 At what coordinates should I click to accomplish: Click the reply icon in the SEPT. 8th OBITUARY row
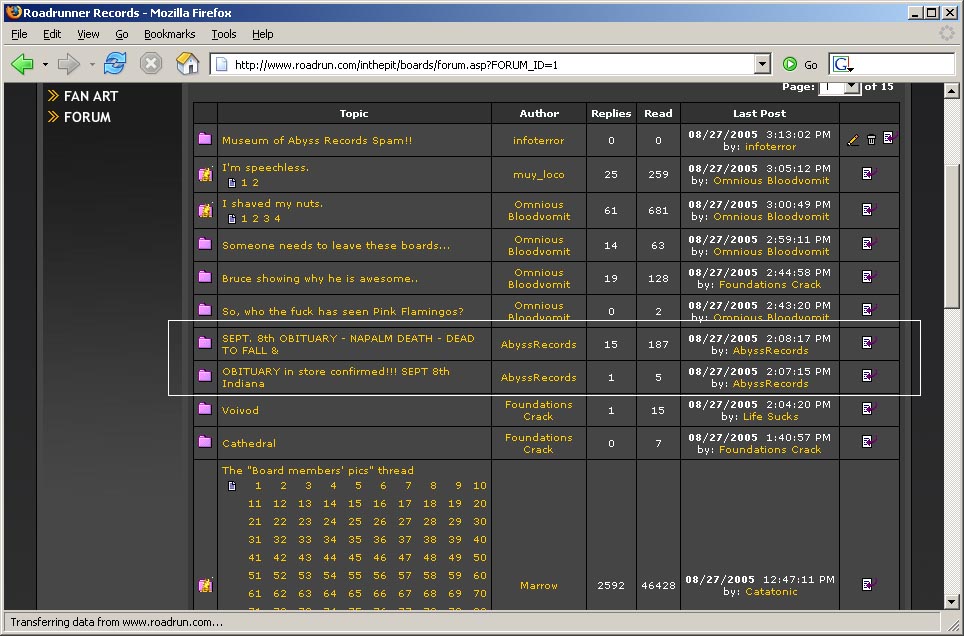point(869,343)
